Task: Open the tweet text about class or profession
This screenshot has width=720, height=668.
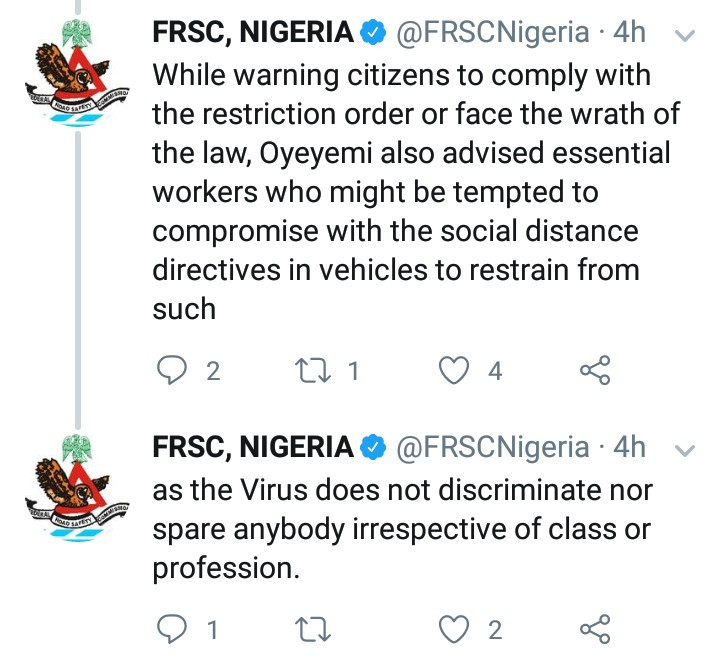Action: click(x=402, y=529)
